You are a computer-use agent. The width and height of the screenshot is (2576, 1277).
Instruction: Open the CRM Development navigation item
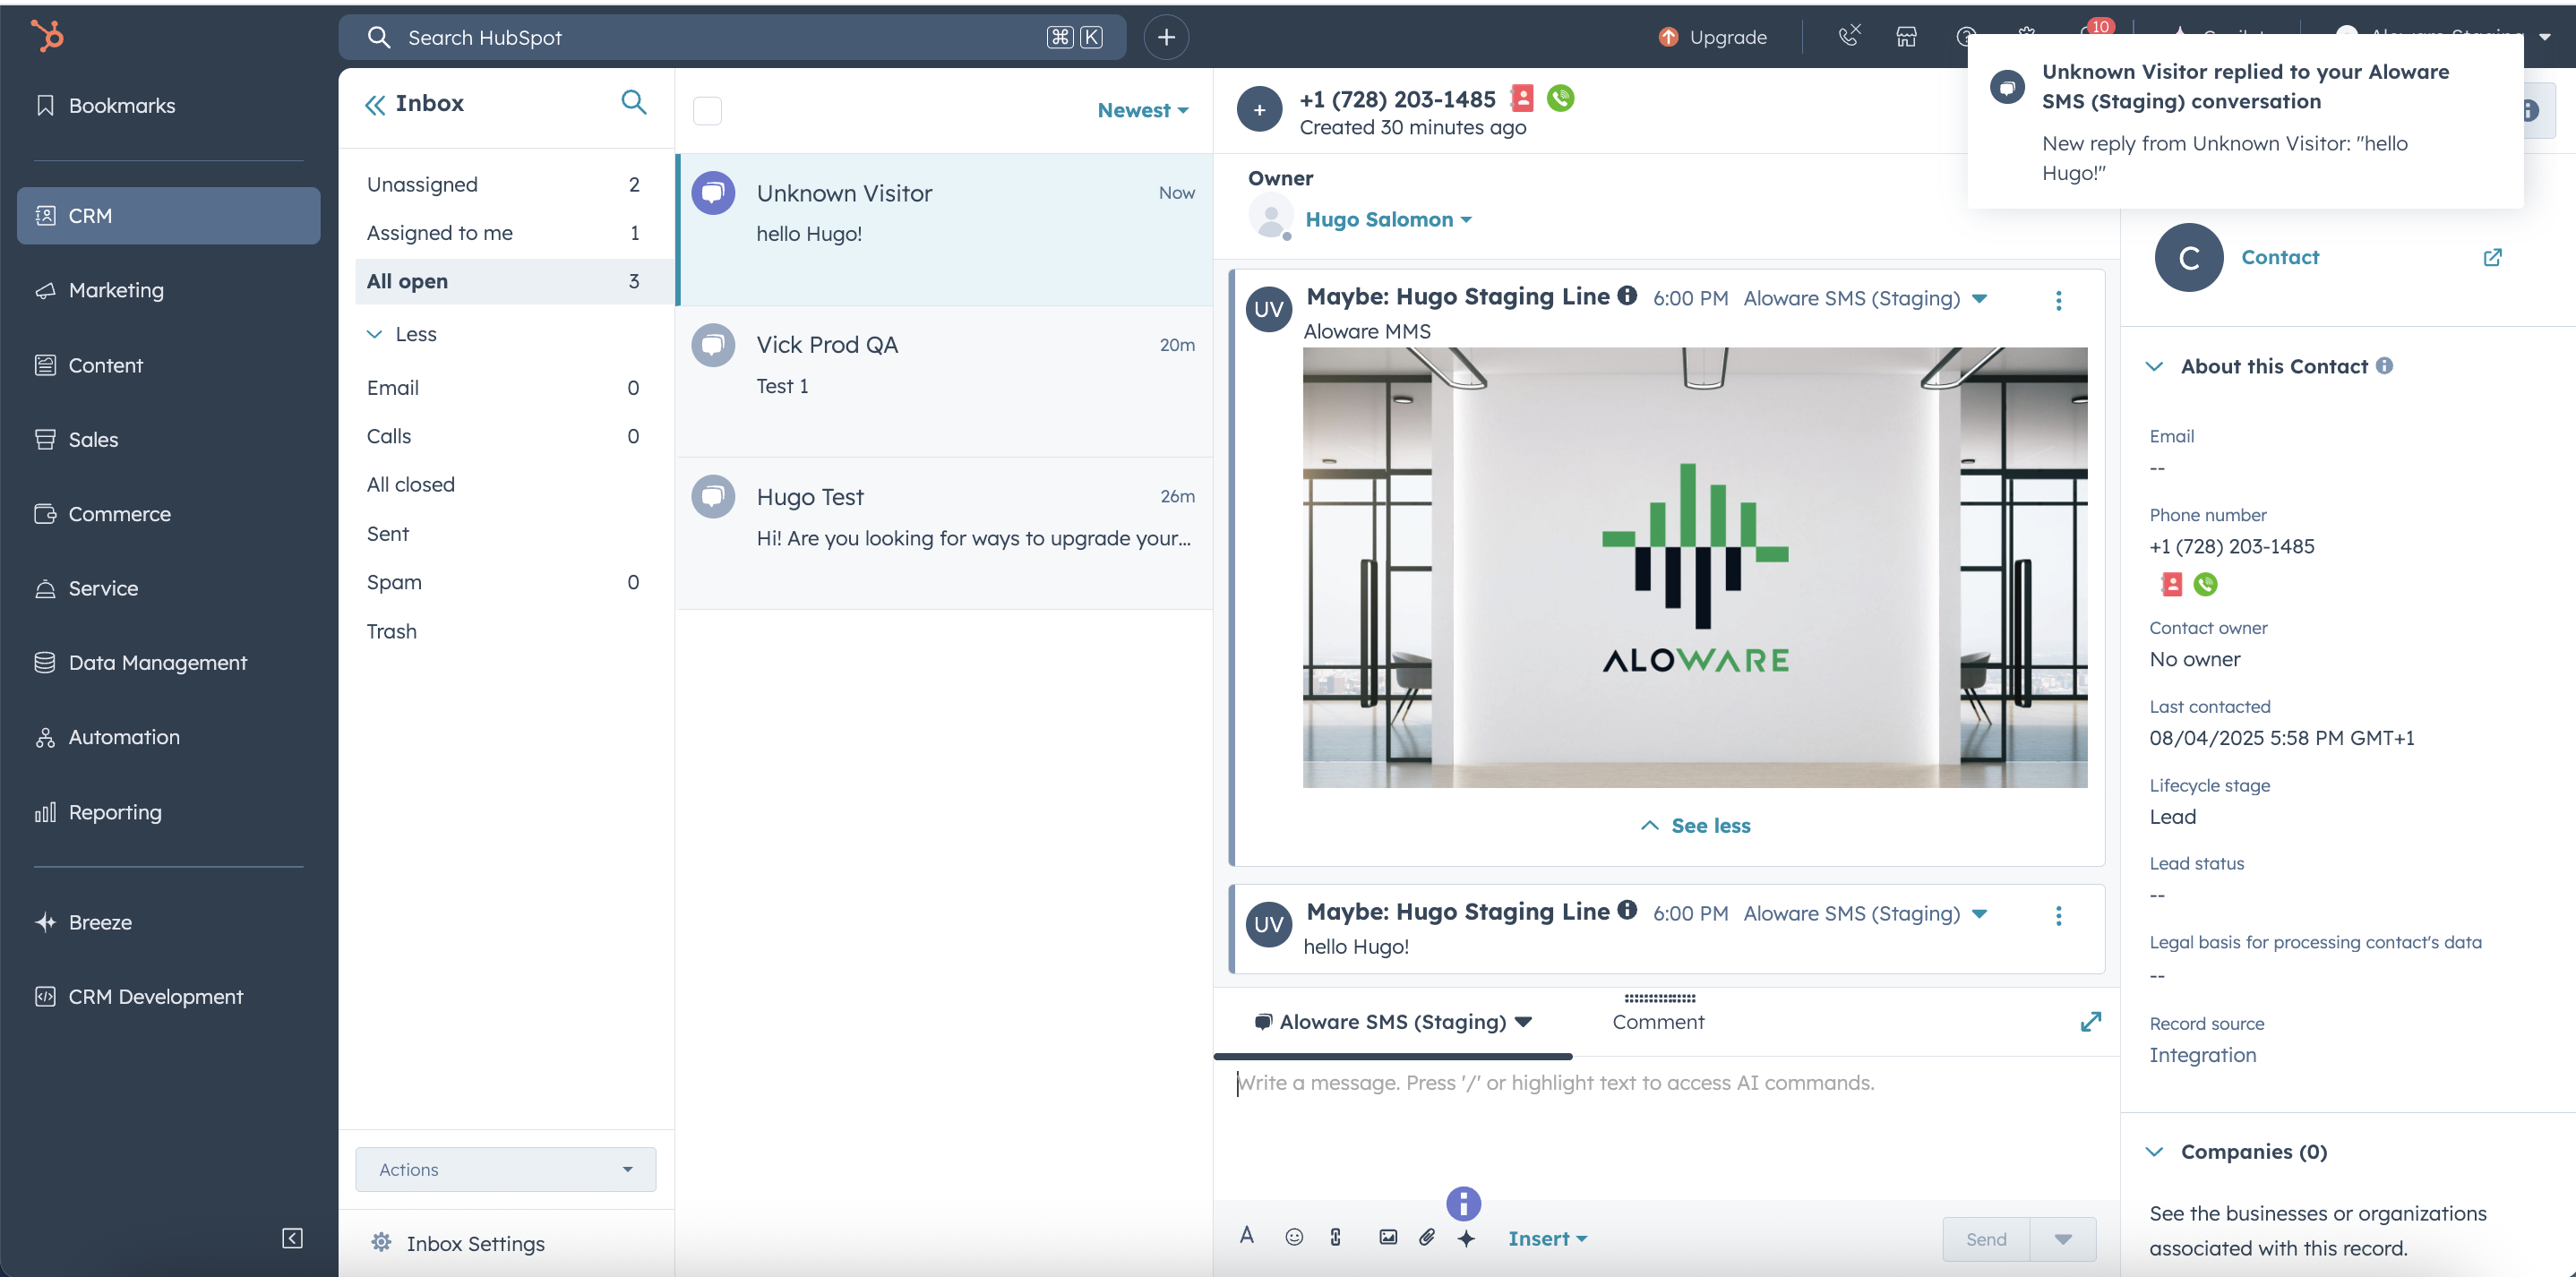tap(168, 997)
